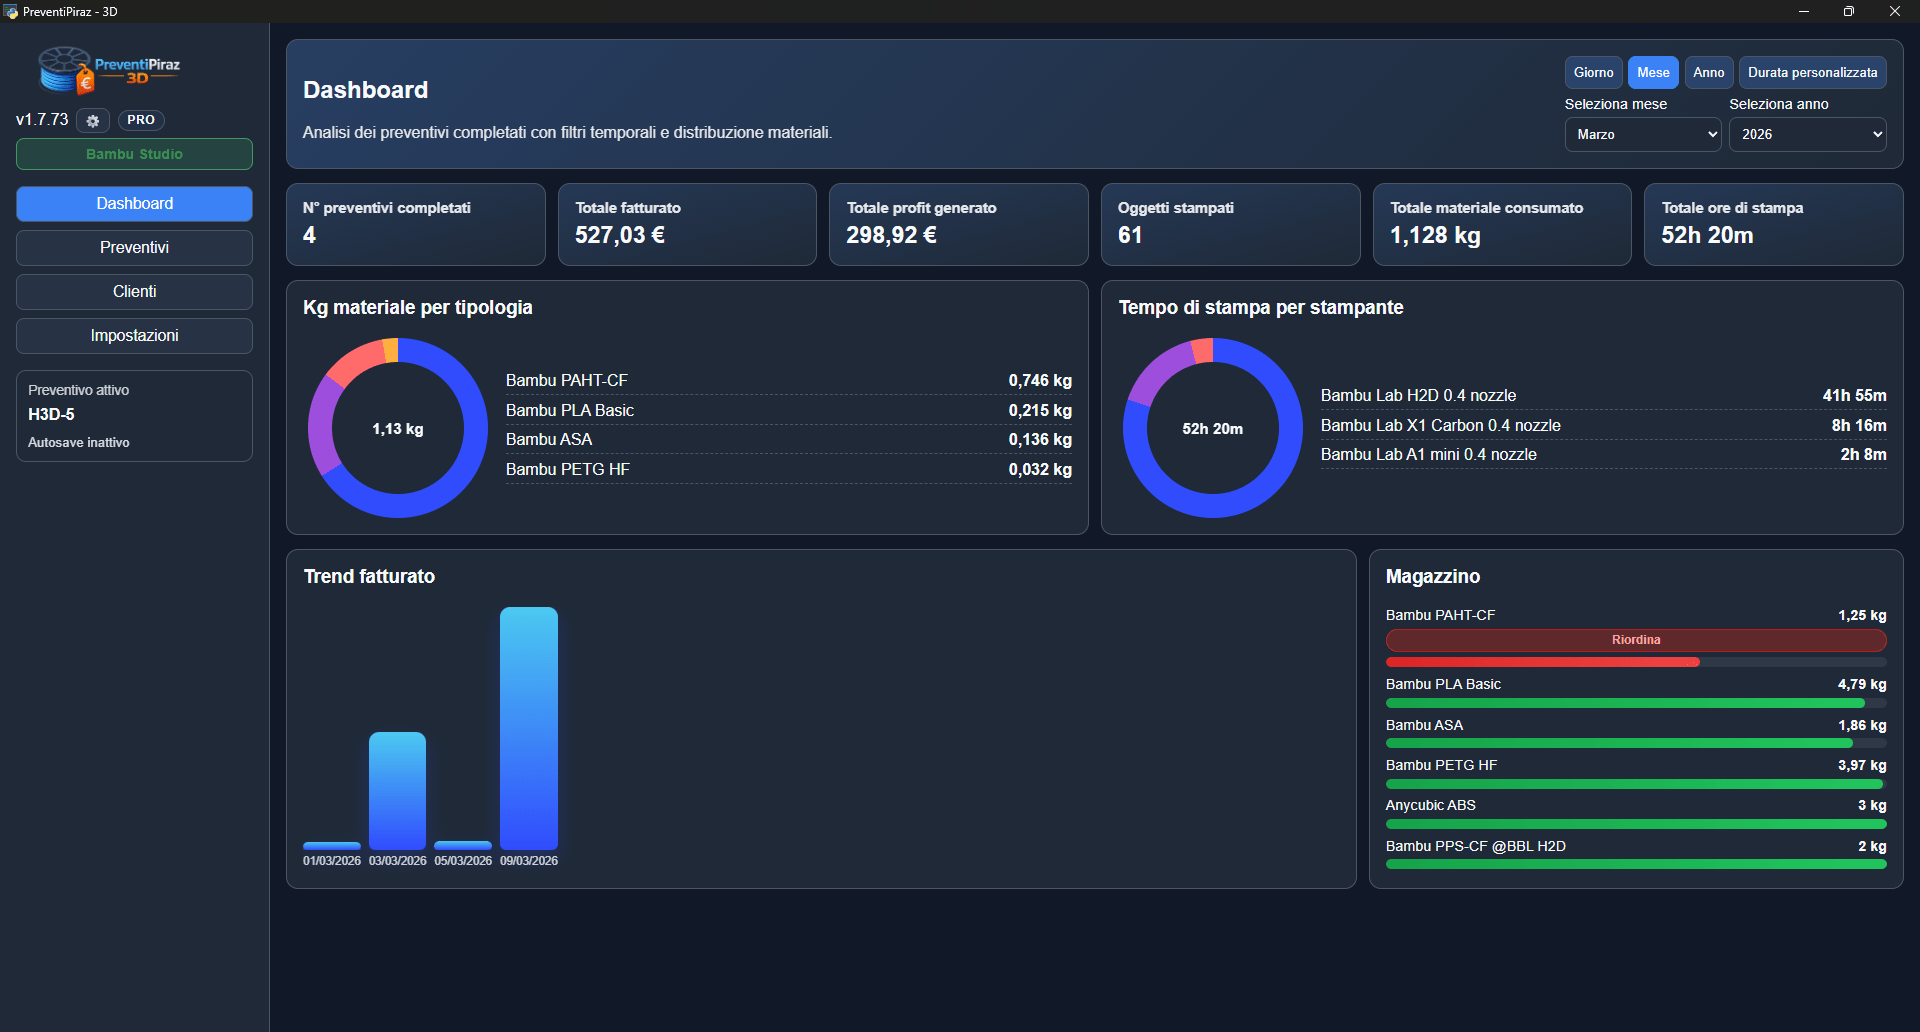Image resolution: width=1920 pixels, height=1032 pixels.
Task: Click the Bambu PLA Basic stock bar
Action: pos(1635,704)
